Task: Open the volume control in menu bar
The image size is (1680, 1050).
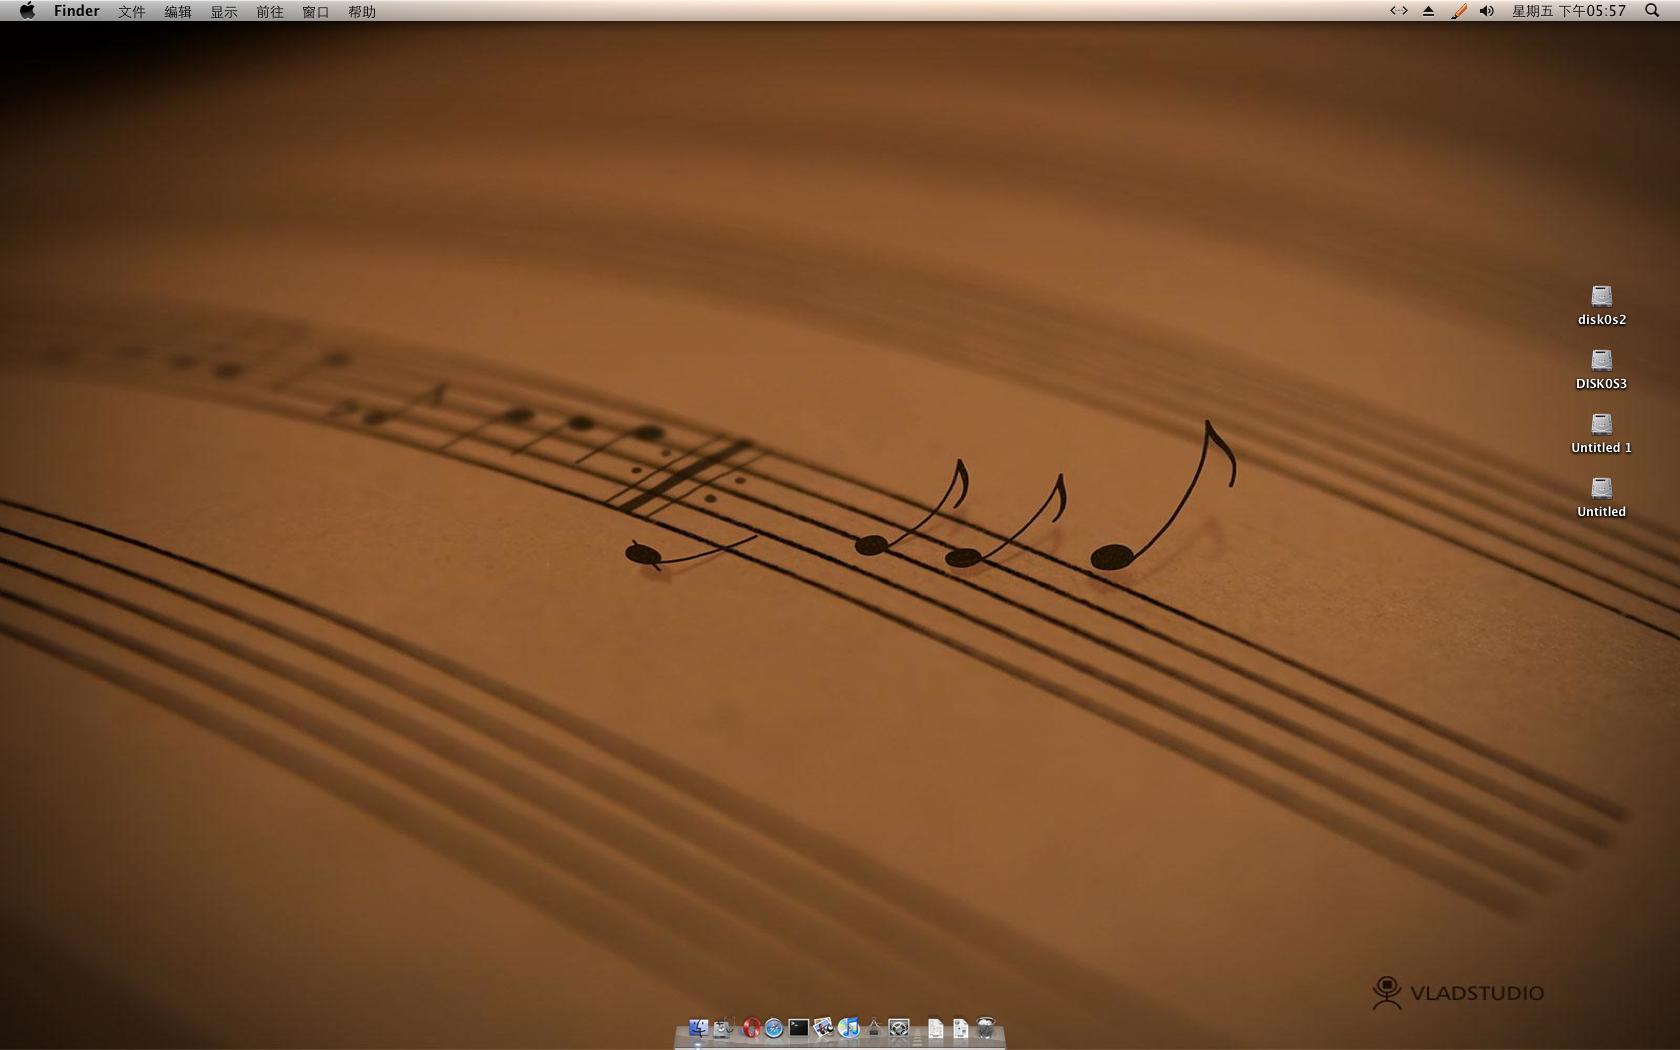Action: (x=1487, y=11)
